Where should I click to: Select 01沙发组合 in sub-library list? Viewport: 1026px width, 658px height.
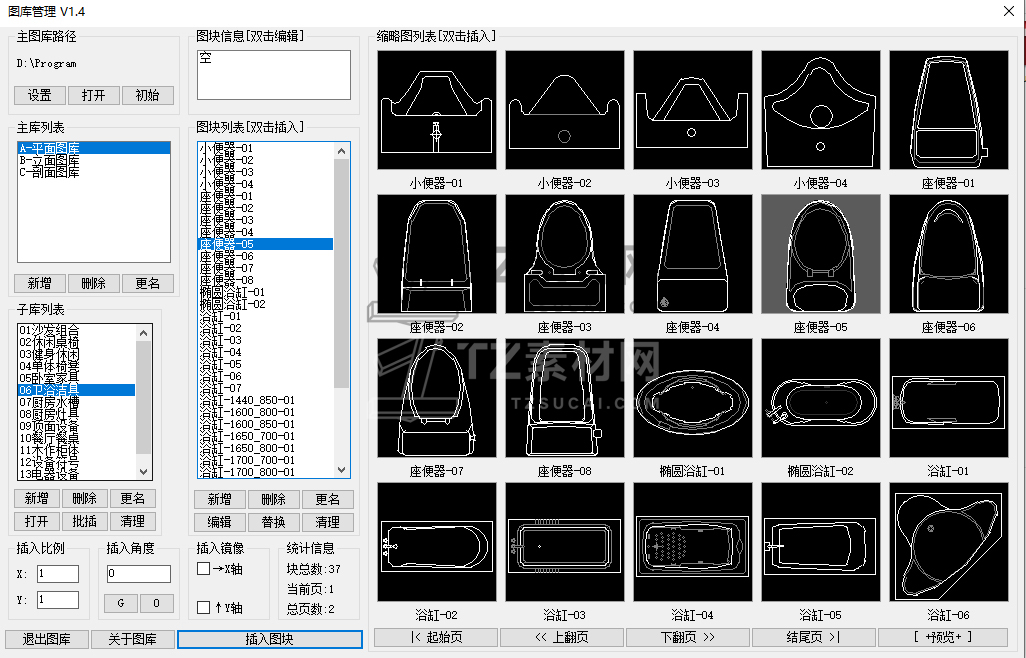(77, 330)
